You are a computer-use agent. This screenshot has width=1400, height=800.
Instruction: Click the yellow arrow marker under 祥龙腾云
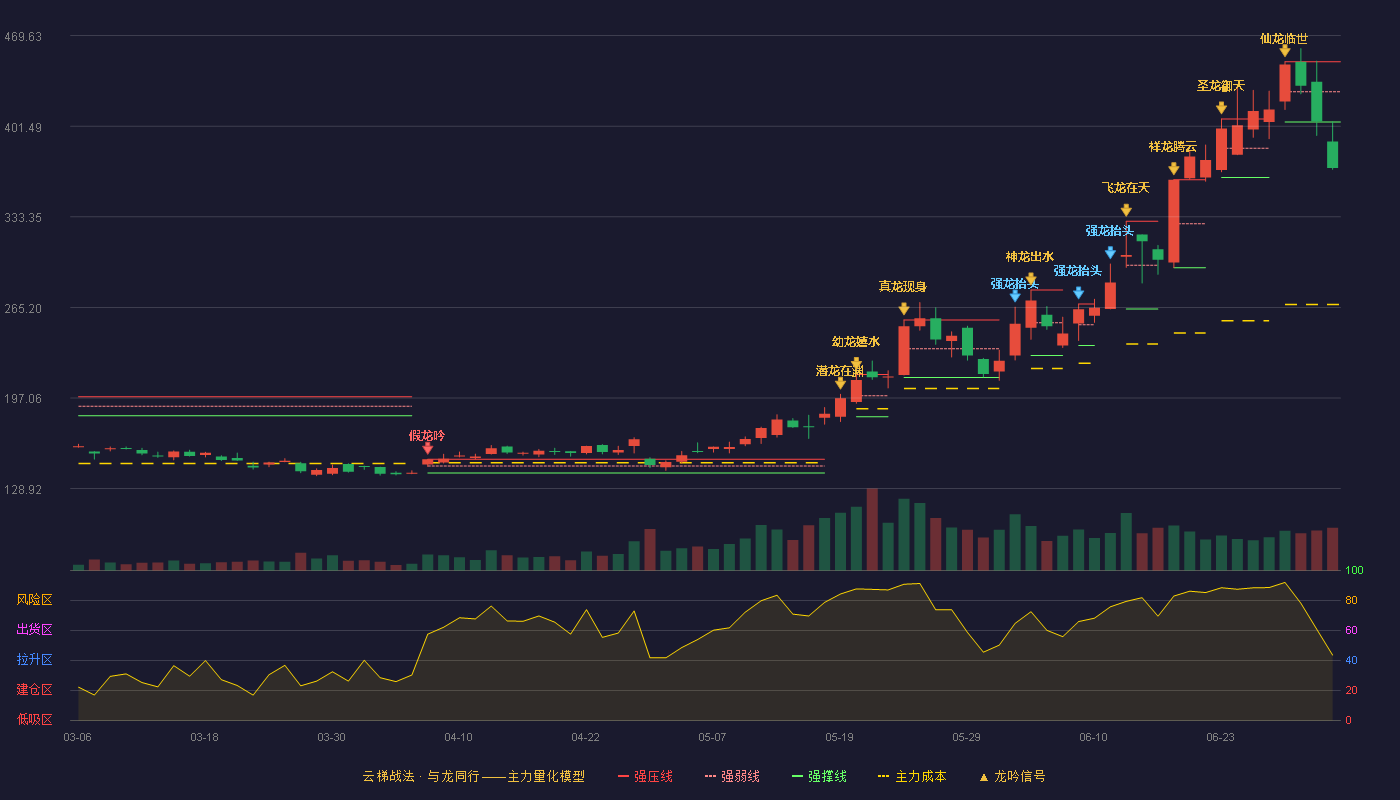1173,169
